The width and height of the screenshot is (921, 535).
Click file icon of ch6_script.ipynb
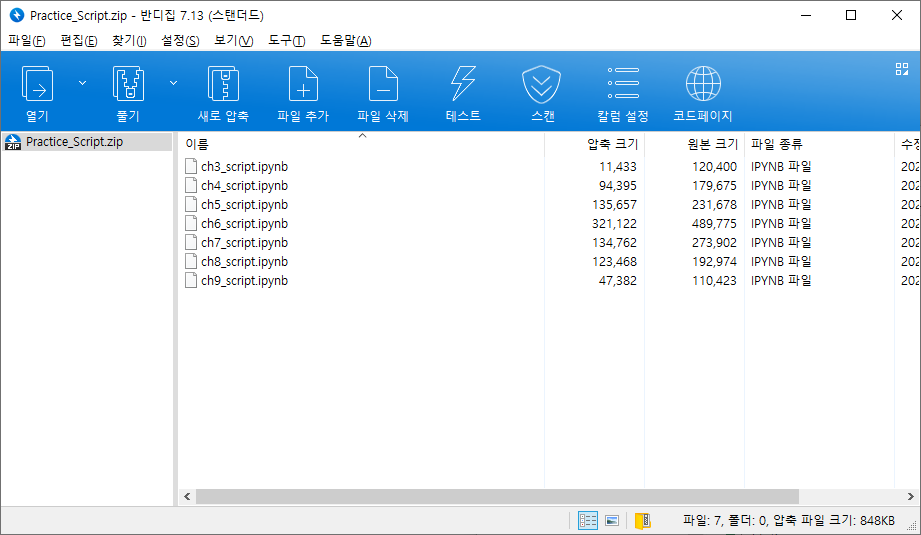pos(191,223)
